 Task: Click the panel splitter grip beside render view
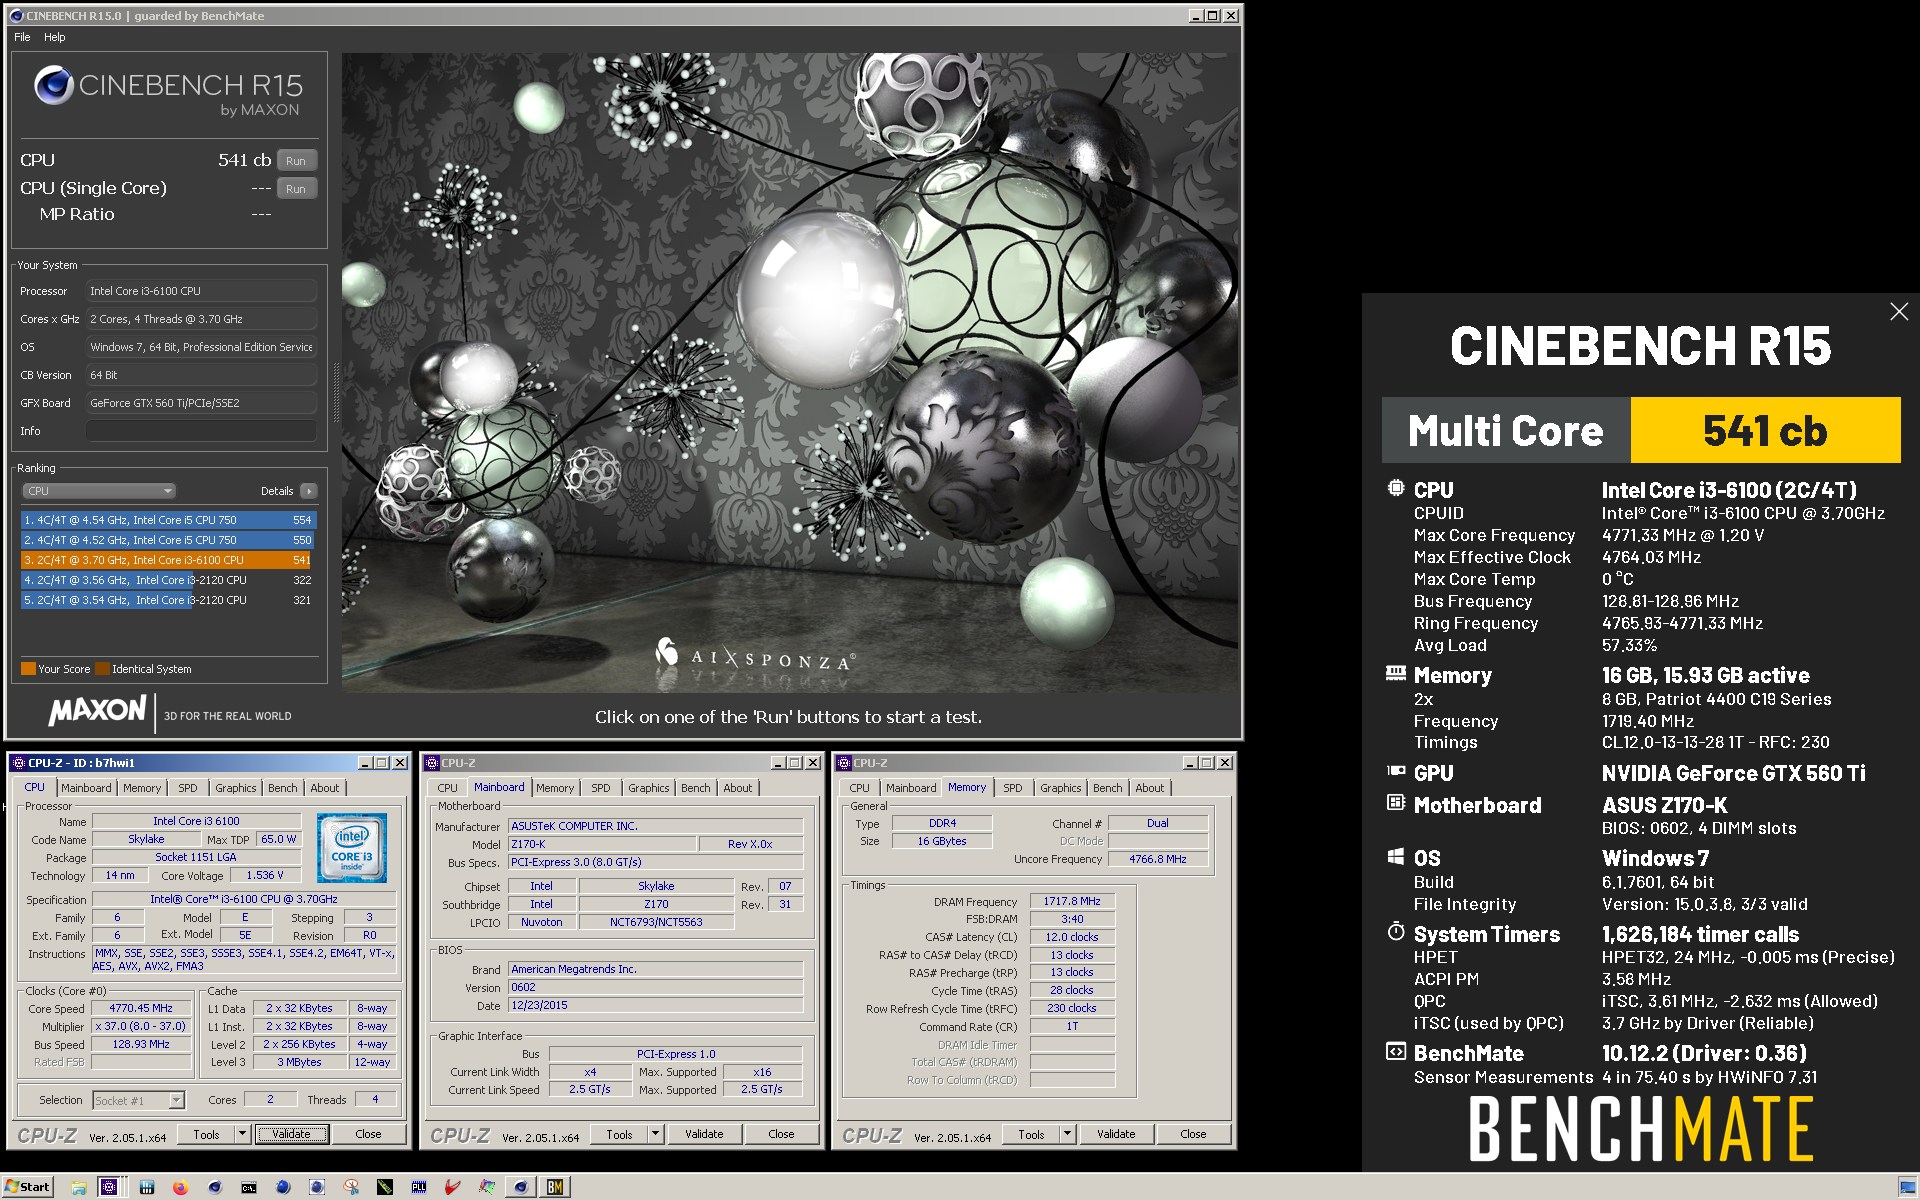tap(336, 392)
